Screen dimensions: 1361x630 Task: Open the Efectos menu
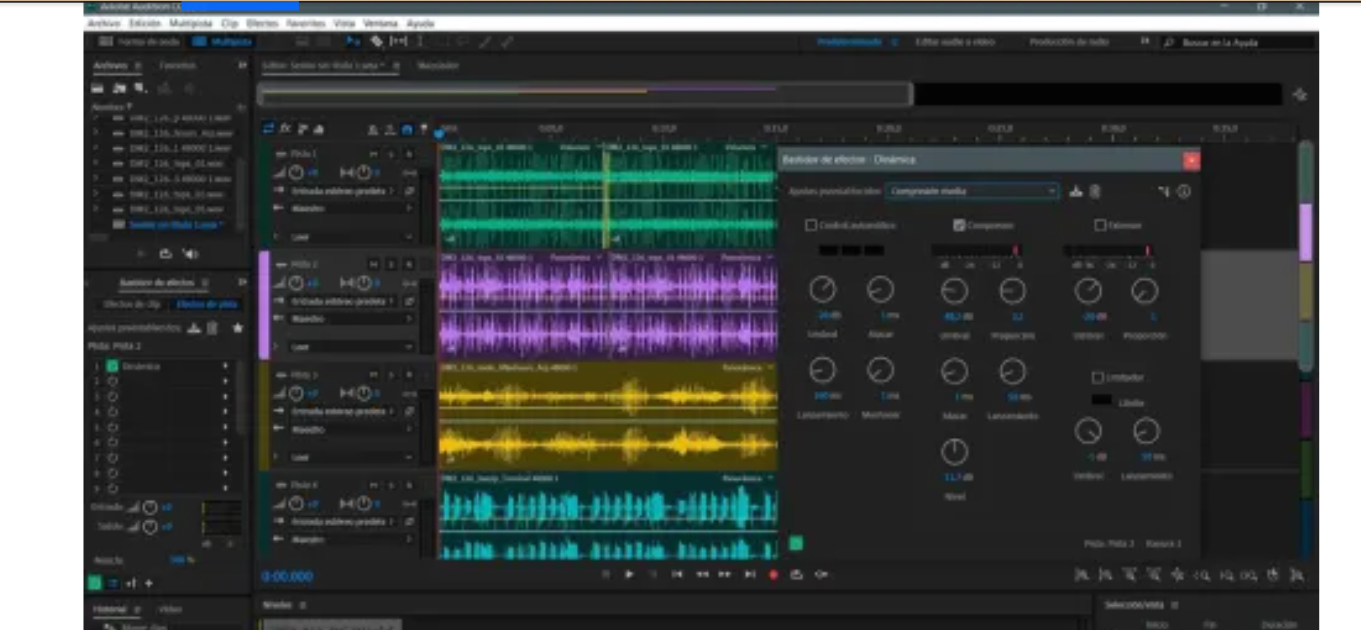[x=262, y=22]
